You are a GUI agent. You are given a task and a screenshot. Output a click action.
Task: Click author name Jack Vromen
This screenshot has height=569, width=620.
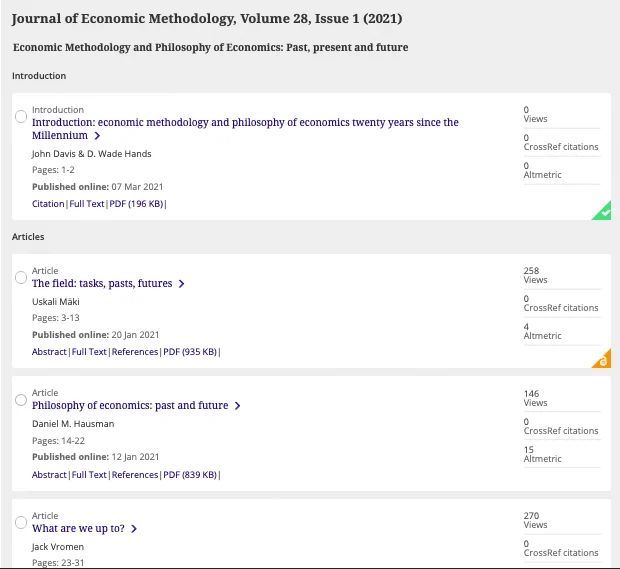pyautogui.click(x=58, y=547)
